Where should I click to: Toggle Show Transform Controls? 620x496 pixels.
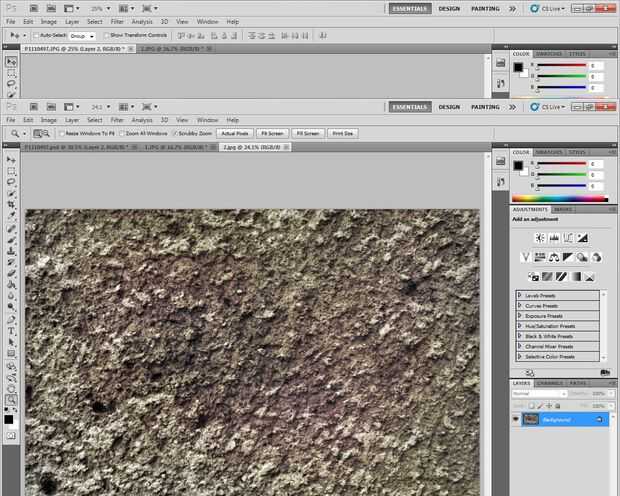point(105,35)
